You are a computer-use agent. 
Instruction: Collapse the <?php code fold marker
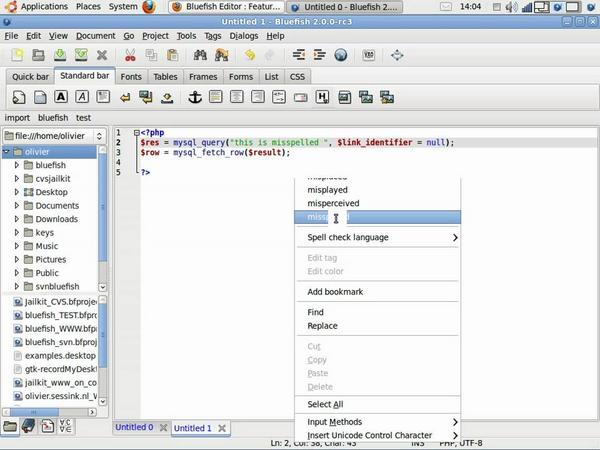(137, 133)
